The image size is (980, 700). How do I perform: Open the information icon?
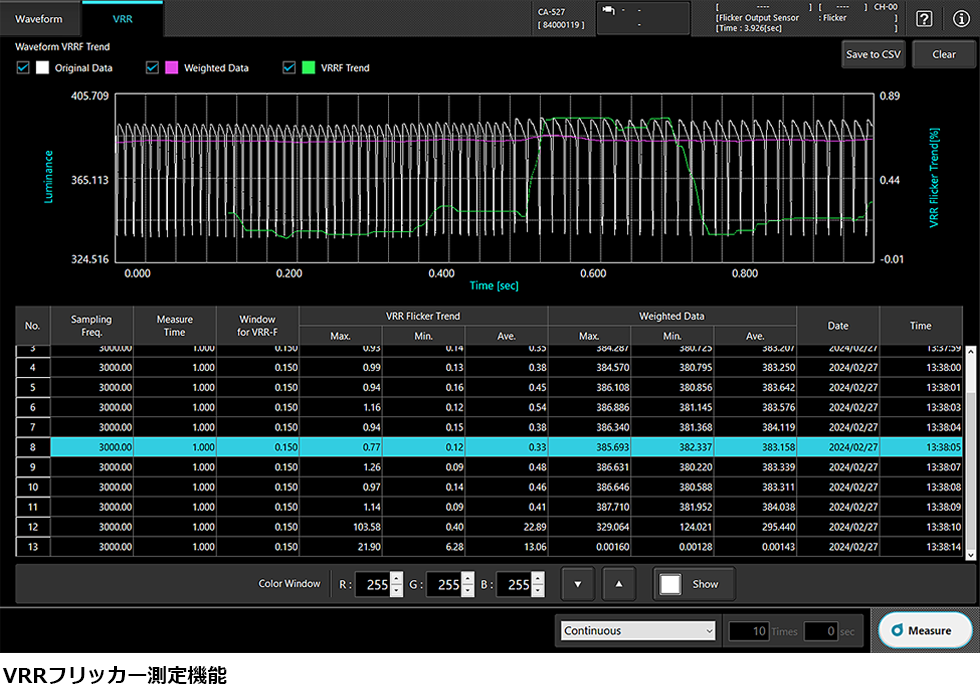(961, 19)
